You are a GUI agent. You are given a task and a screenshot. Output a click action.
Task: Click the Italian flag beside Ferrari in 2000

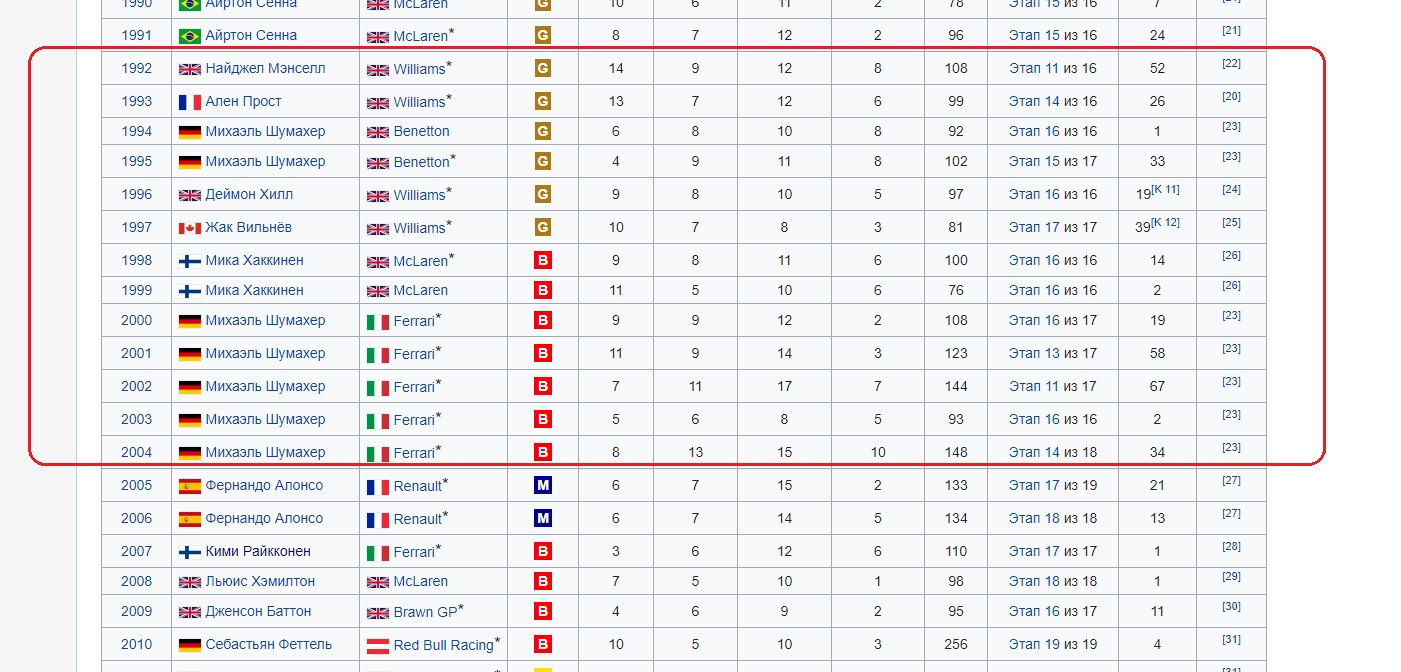tap(378, 321)
